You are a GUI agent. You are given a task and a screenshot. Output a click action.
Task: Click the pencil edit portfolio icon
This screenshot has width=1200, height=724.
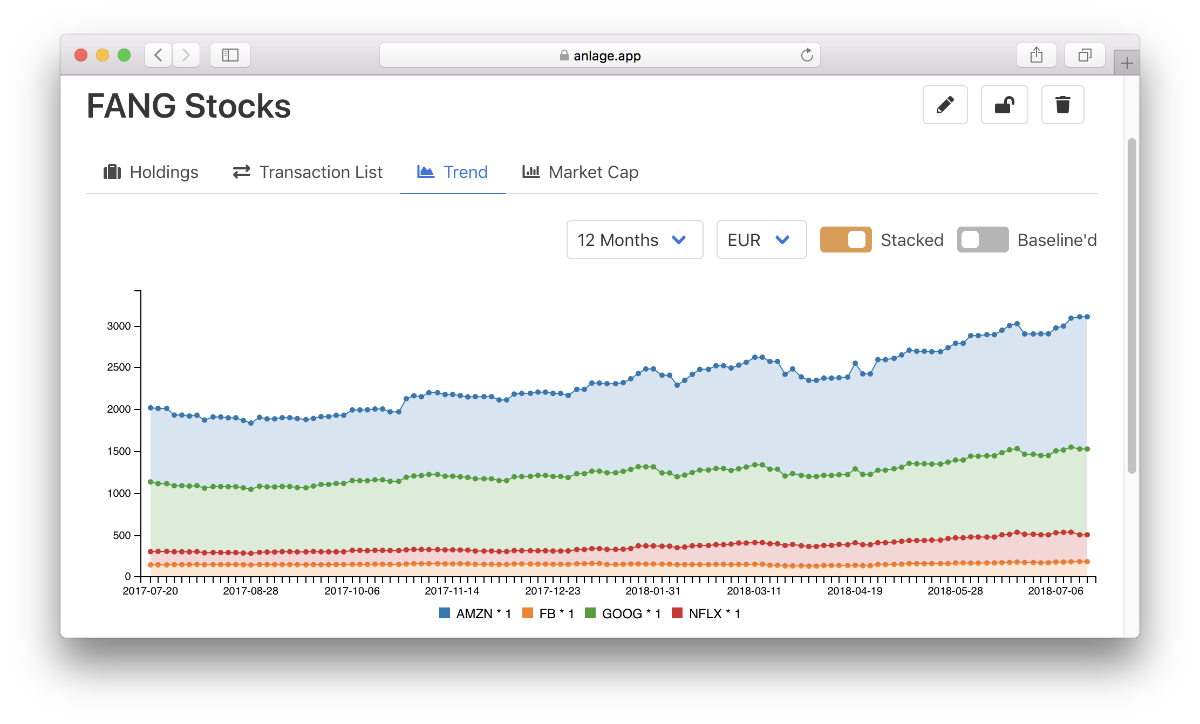click(x=944, y=105)
